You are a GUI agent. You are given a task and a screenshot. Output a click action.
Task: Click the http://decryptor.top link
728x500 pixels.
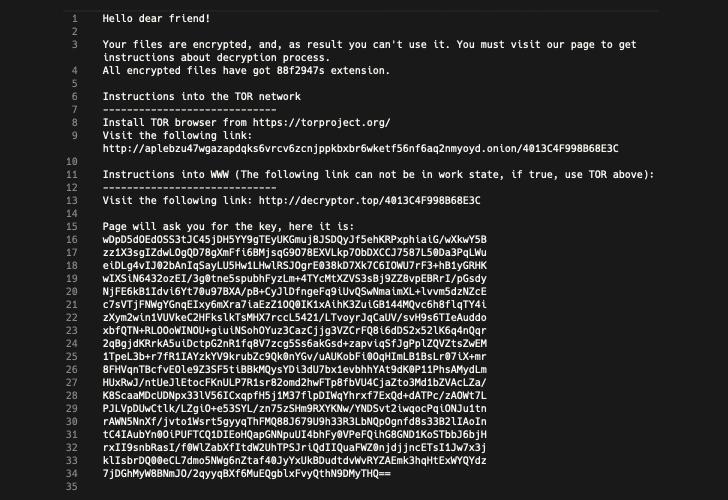click(369, 201)
